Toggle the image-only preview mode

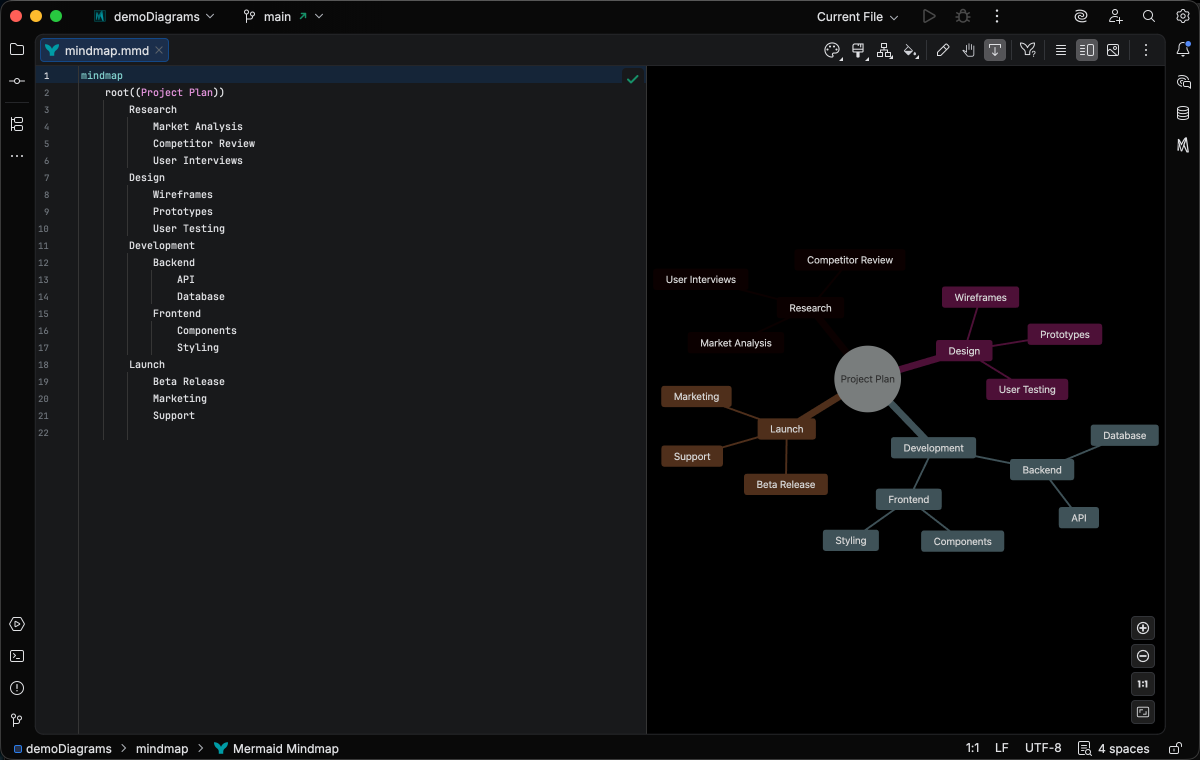(1112, 49)
